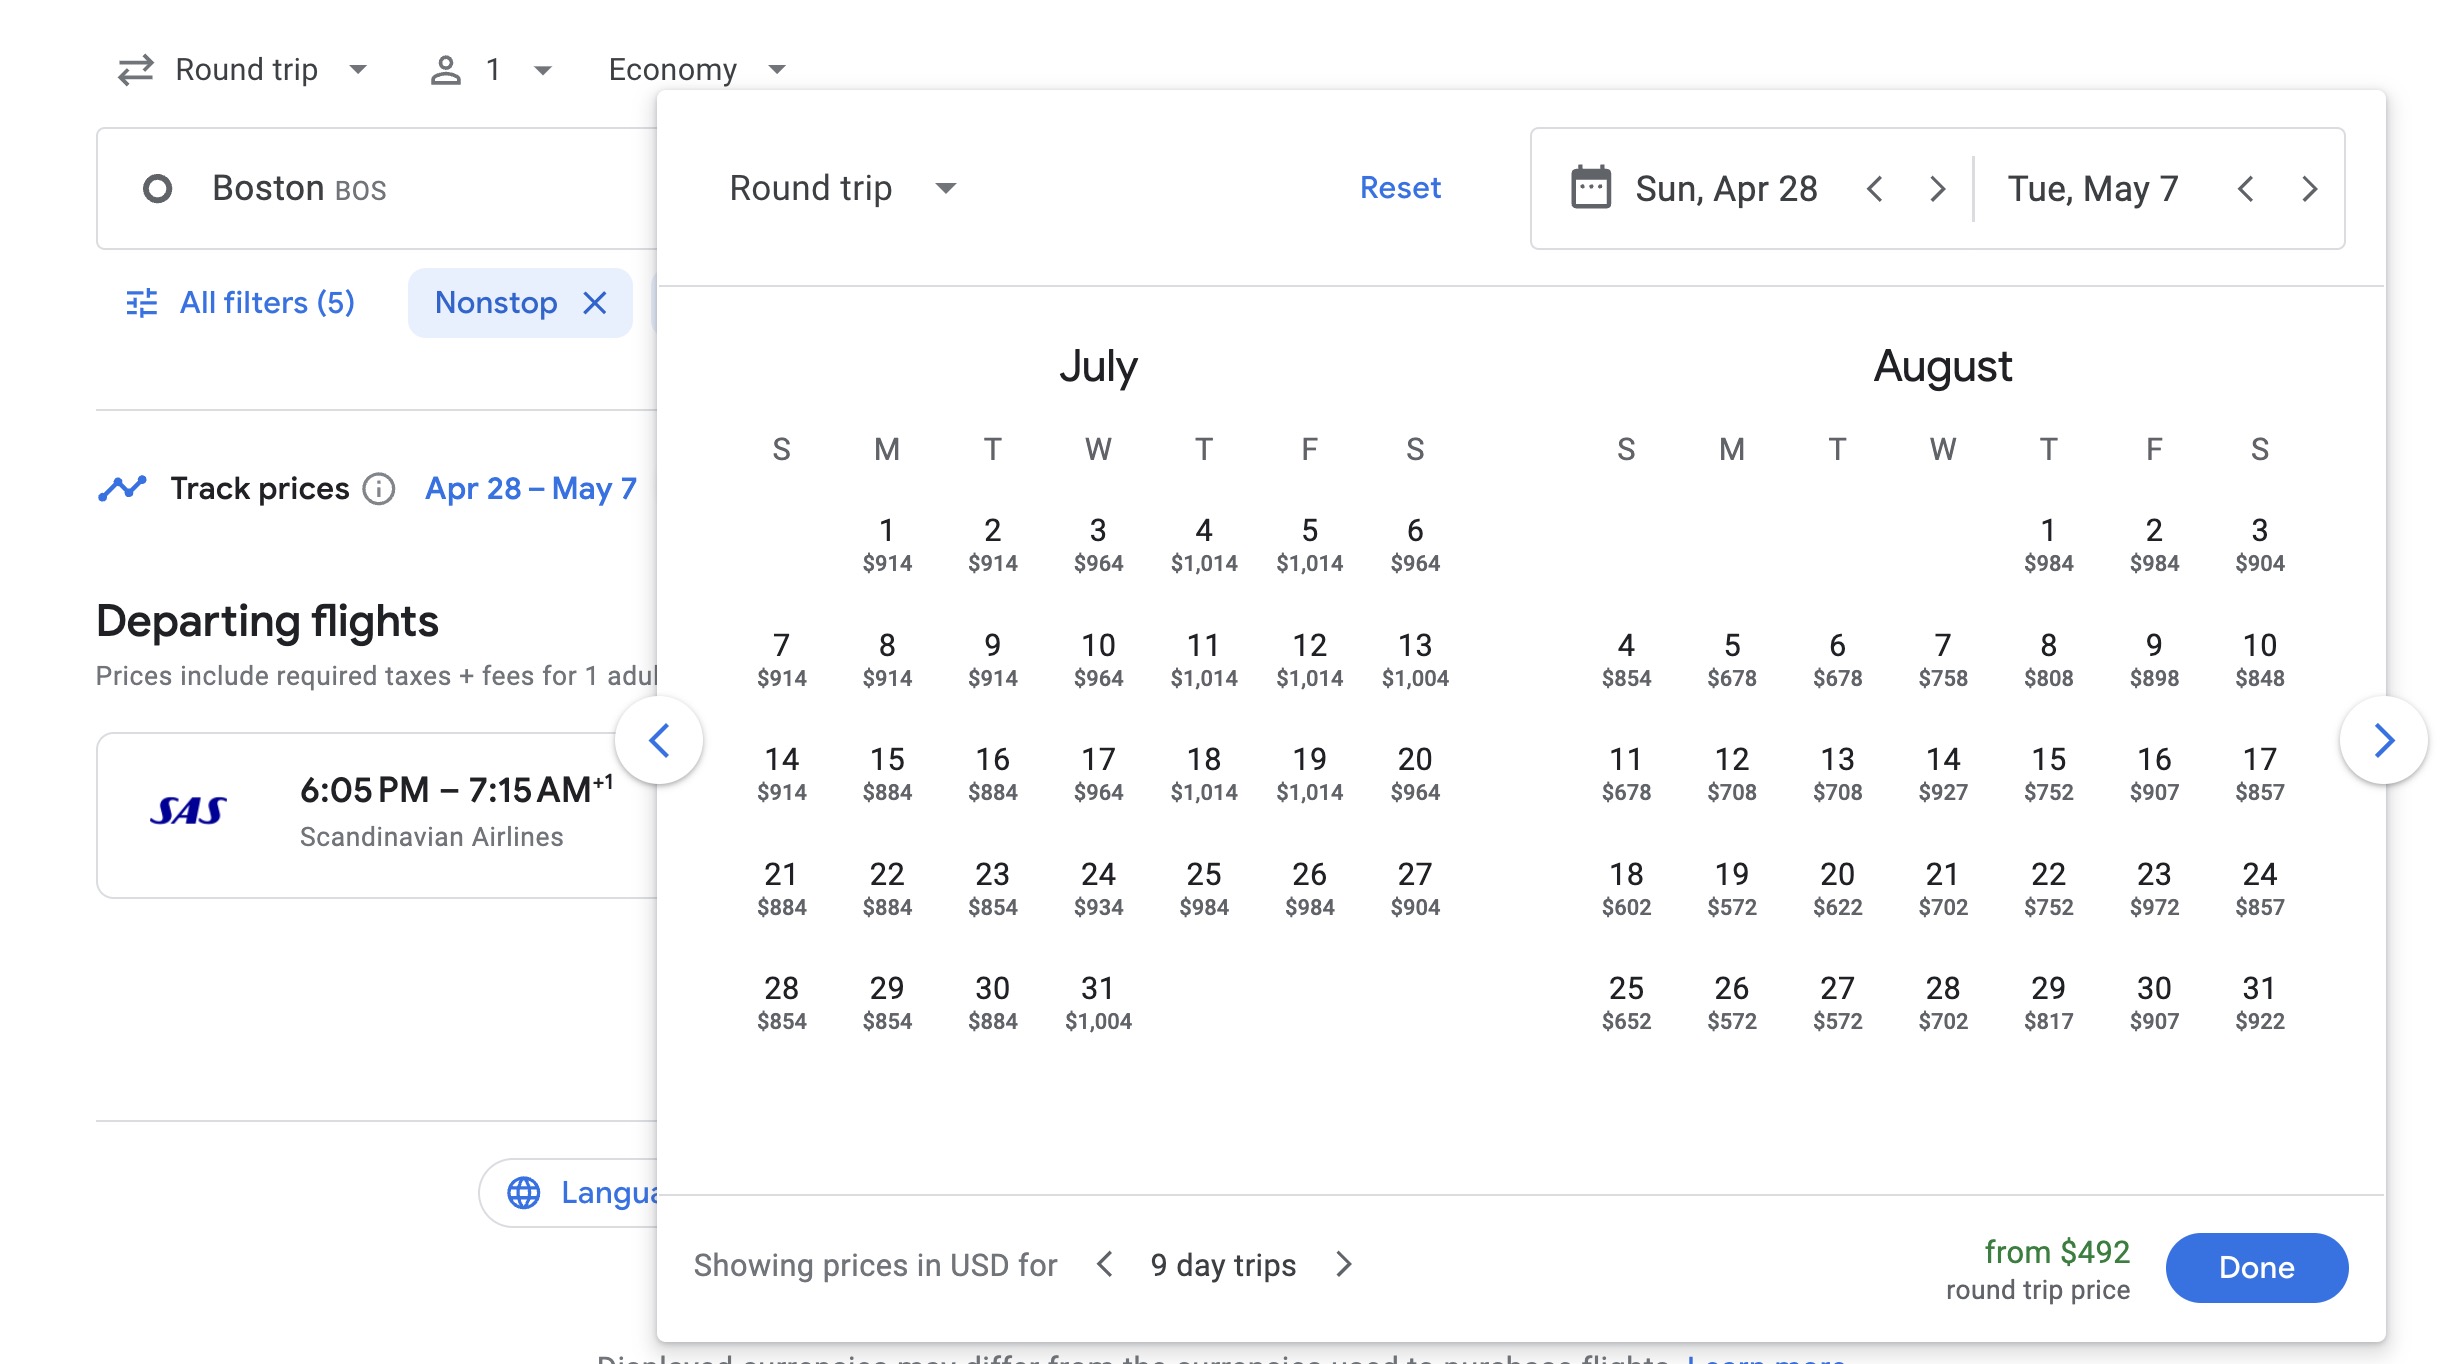This screenshot has width=2462, height=1364.
Task: Shift return date May 7 forward
Action: click(2309, 188)
